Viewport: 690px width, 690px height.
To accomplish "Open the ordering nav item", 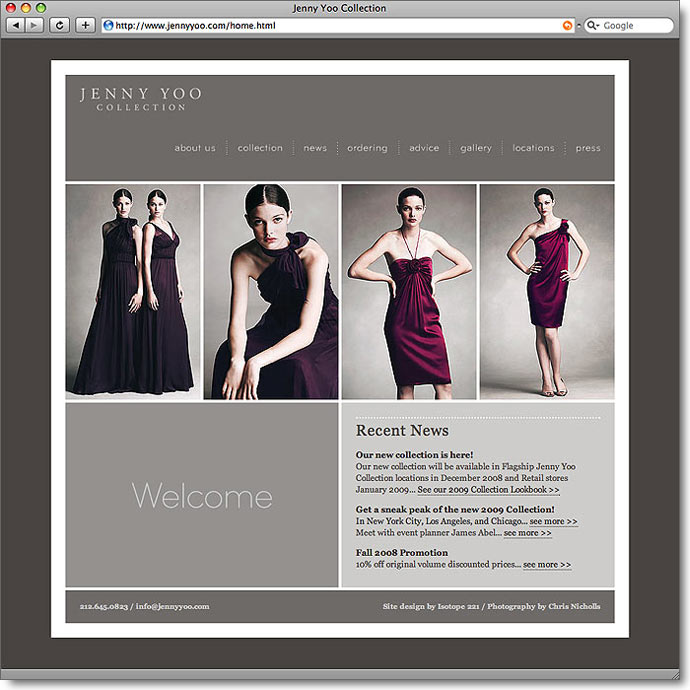I will [367, 148].
